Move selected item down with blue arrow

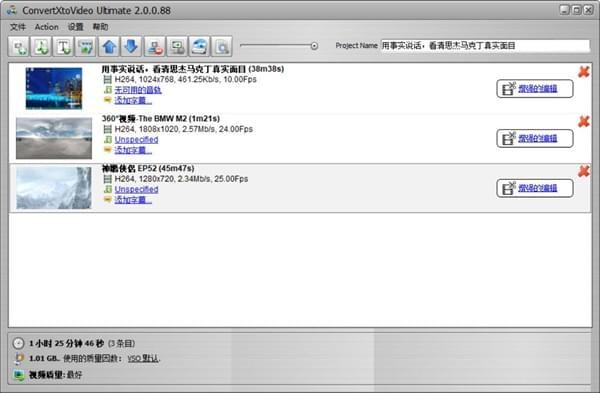point(131,47)
